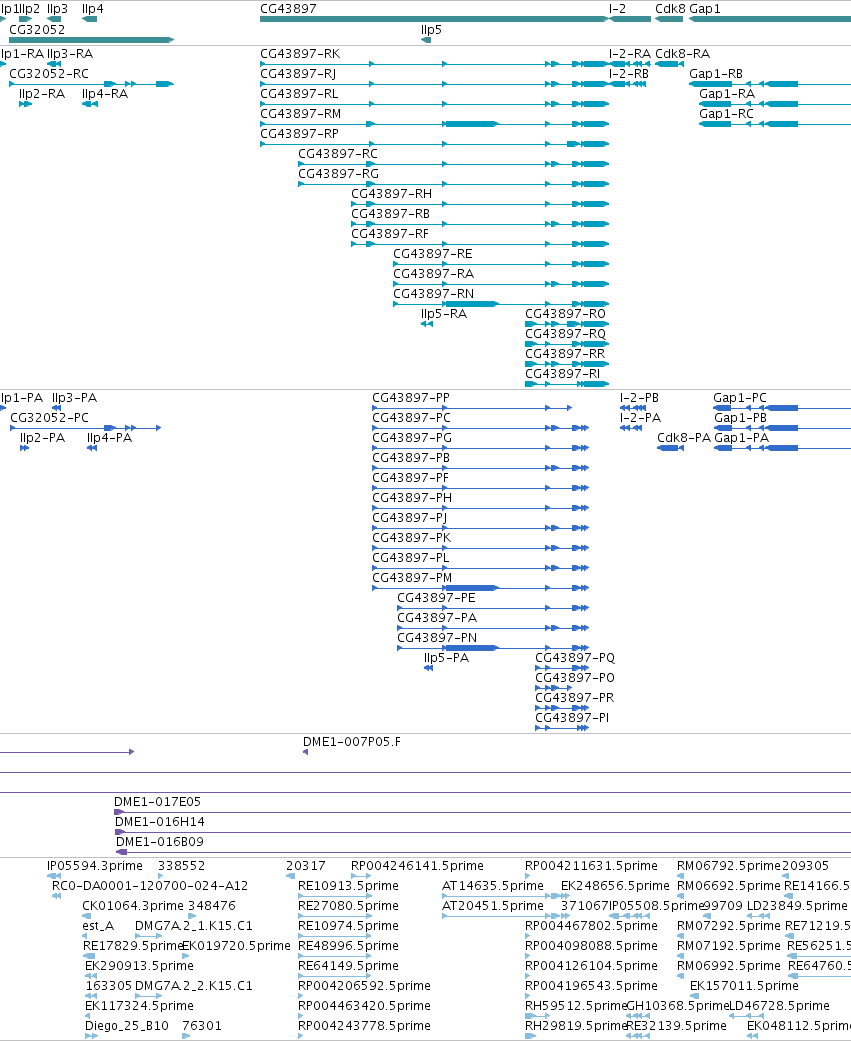Select the RP004467802.5prime EST
Viewport: 851px width, 1041px height.
[591, 925]
